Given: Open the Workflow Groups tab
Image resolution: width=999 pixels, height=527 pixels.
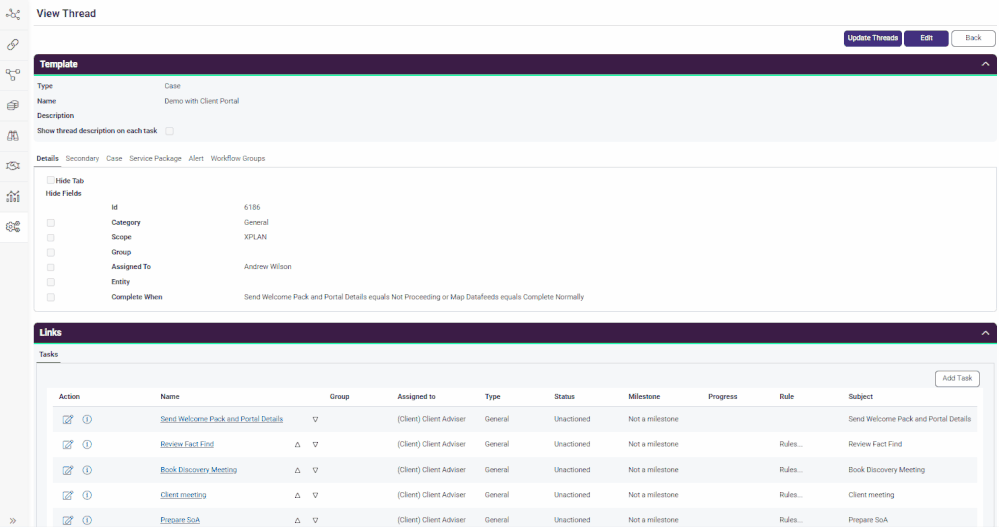Looking at the screenshot, I should 237,158.
